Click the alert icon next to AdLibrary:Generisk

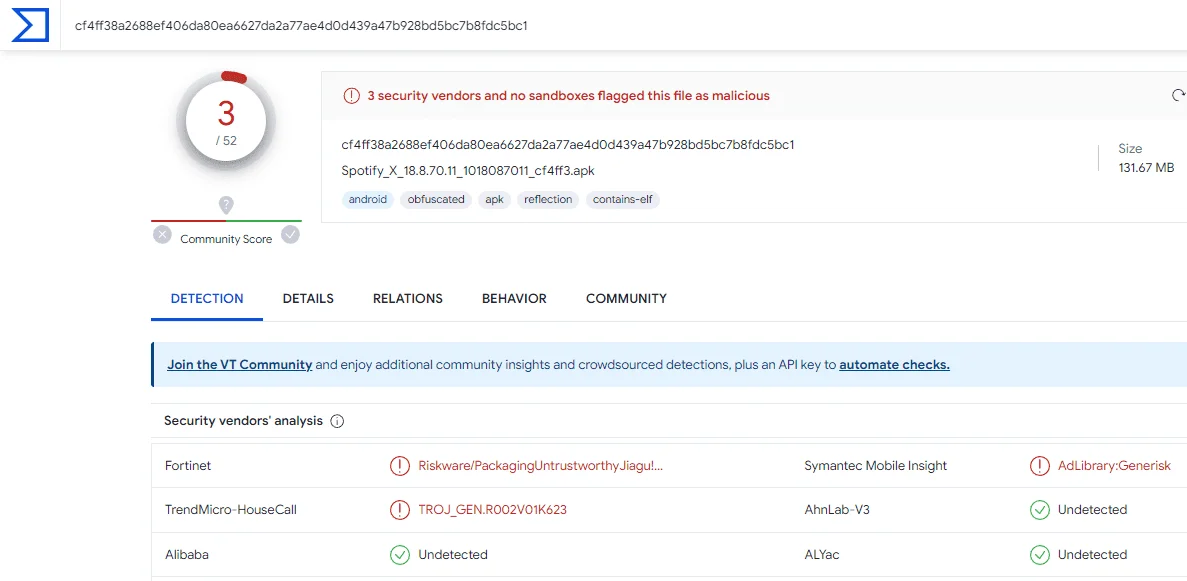point(1040,466)
